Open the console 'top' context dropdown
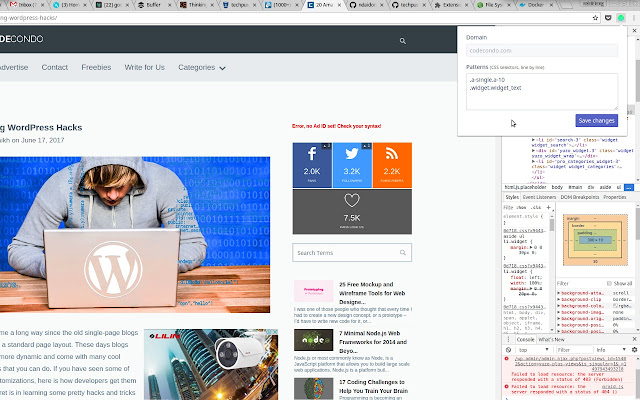The width and height of the screenshot is (640, 400). [533, 350]
